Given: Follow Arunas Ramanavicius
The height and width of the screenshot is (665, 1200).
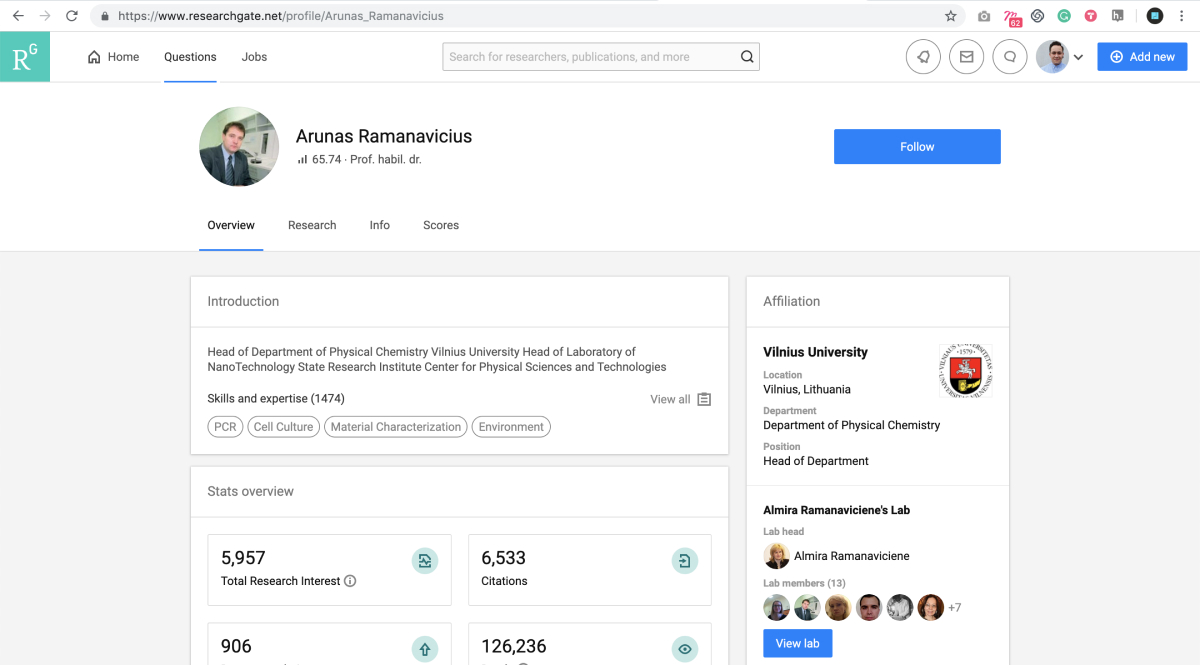Looking at the screenshot, I should pyautogui.click(x=917, y=147).
